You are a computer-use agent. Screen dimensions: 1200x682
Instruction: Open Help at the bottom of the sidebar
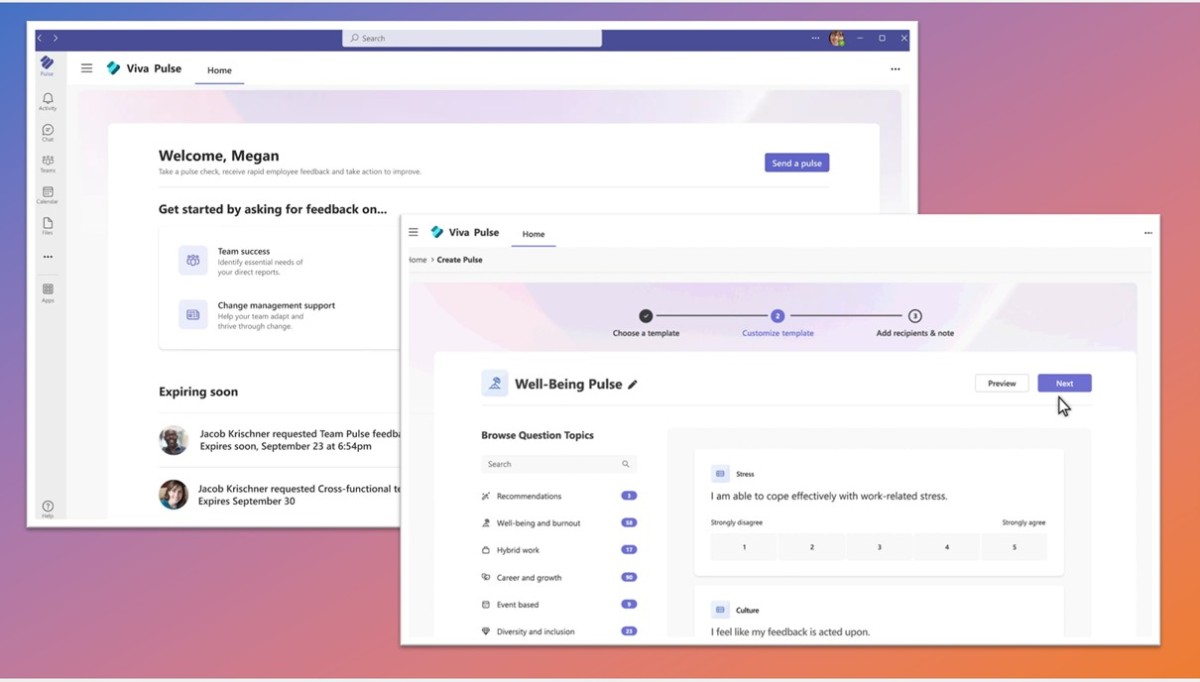47,509
